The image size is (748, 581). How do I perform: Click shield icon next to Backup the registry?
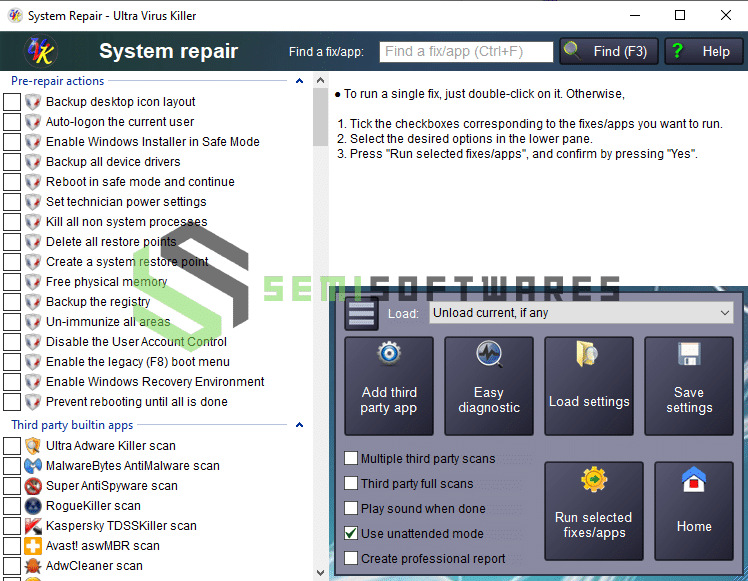tap(33, 302)
